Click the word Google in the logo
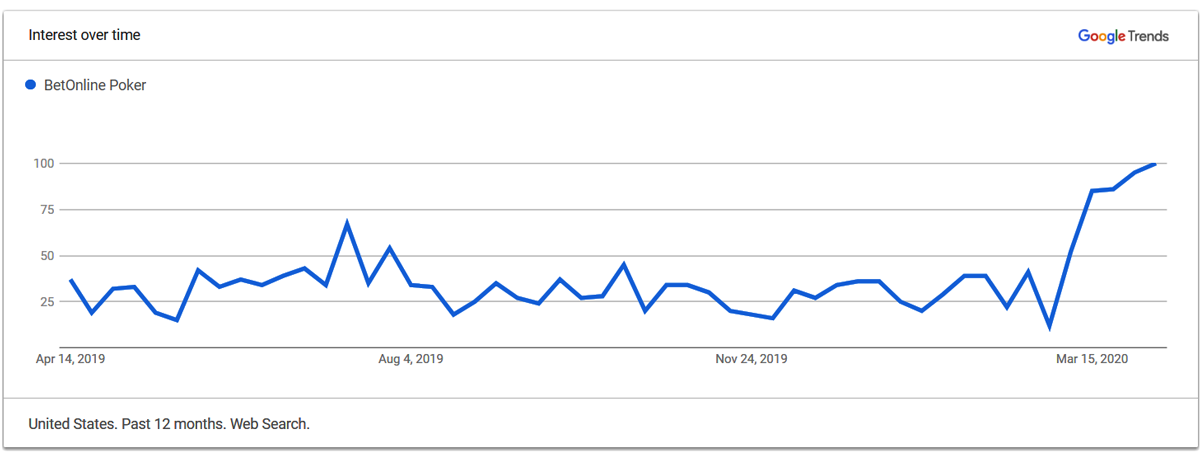This screenshot has width=1200, height=455. point(1101,37)
